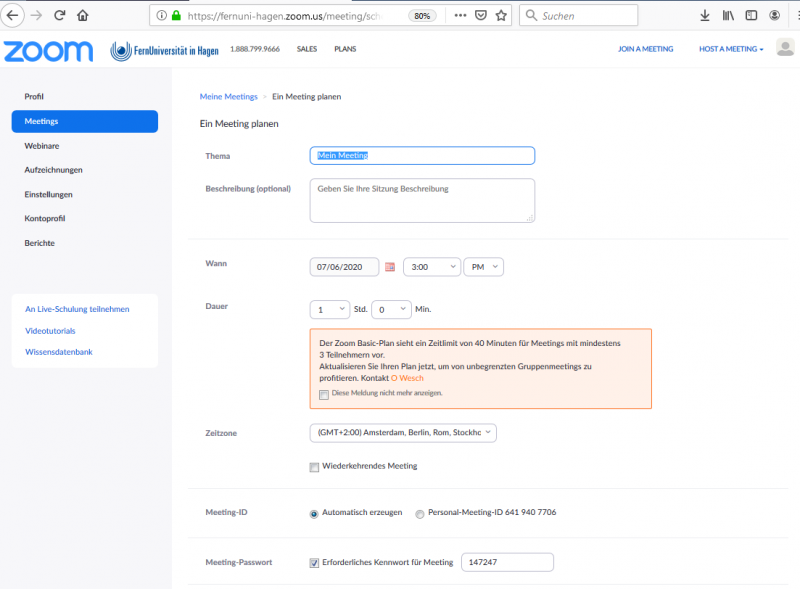Reload the page with the refresh icon
This screenshot has width=800, height=589.
pos(60,15)
